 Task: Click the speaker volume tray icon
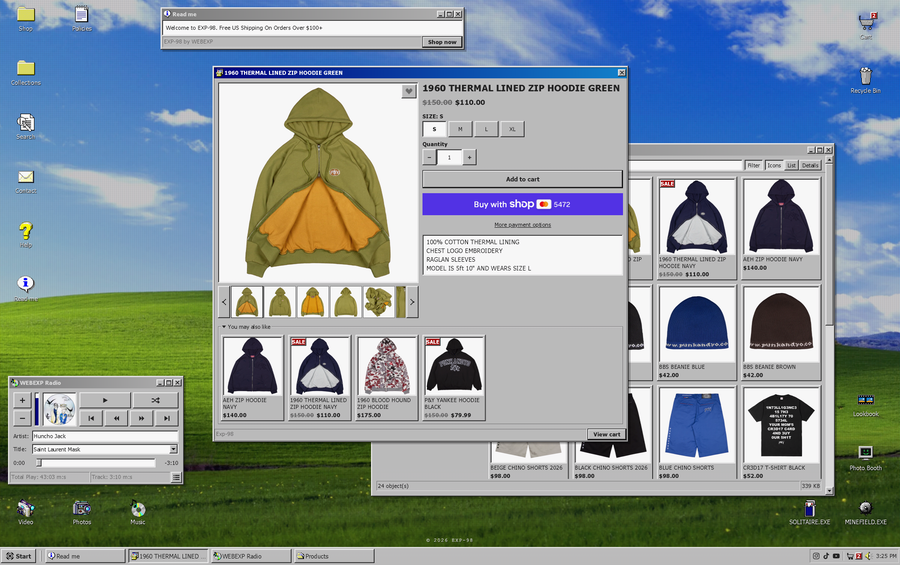pyautogui.click(x=868, y=556)
